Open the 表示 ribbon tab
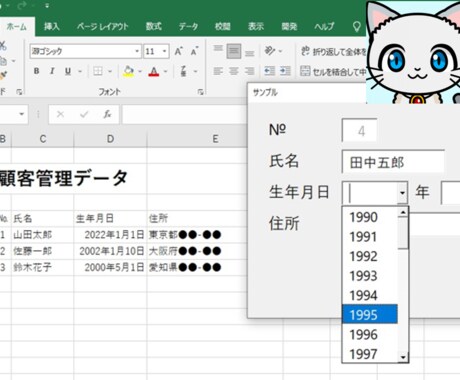Viewport: 460px width, 380px height. 256,27
